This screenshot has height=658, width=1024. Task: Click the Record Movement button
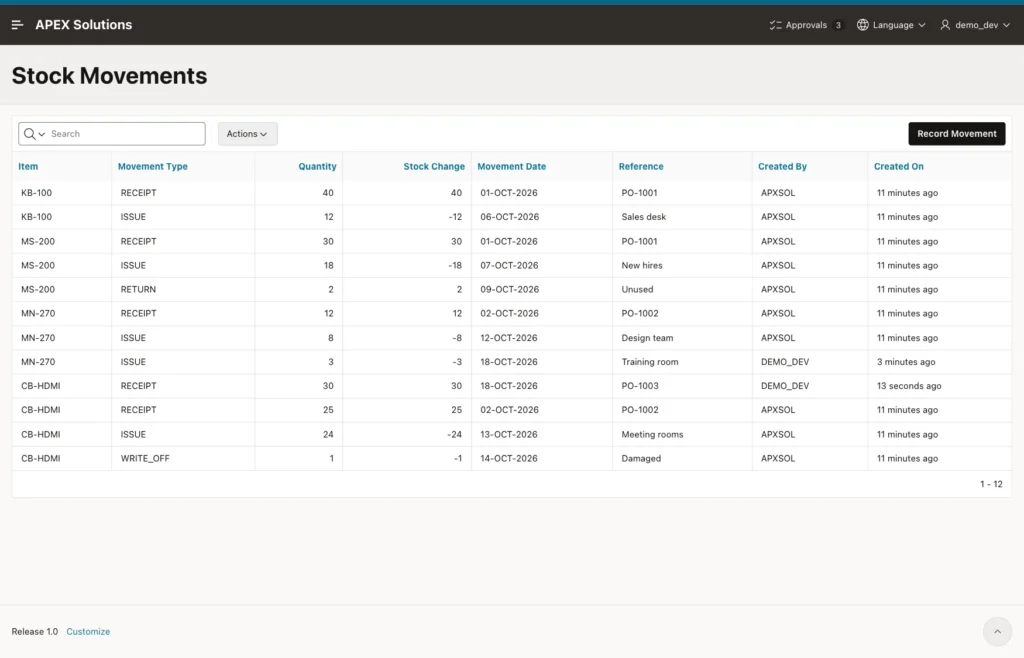957,134
